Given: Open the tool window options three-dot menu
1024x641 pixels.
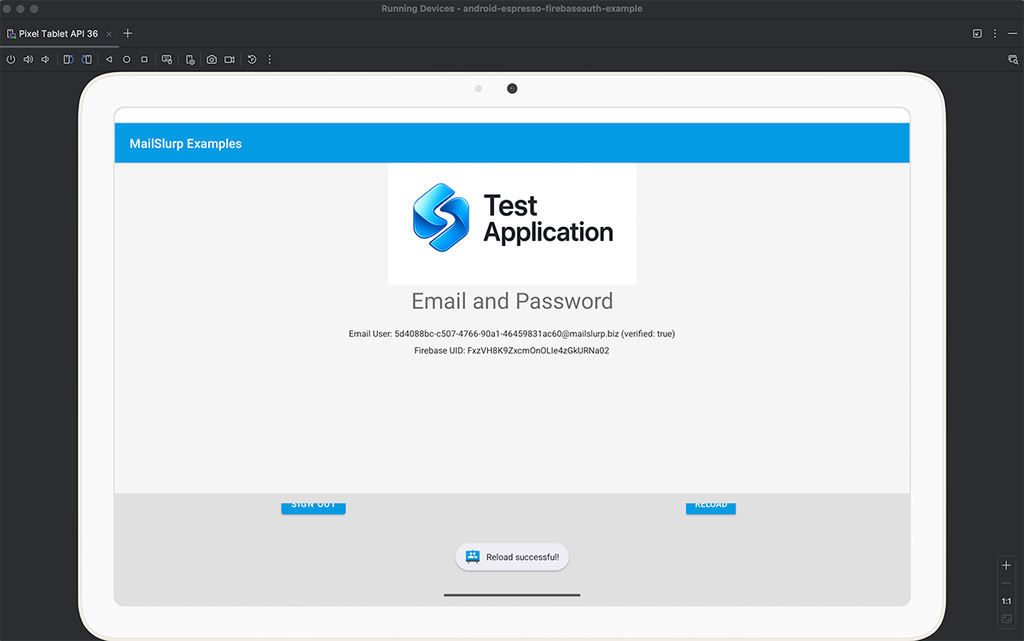Looking at the screenshot, I should [x=995, y=33].
